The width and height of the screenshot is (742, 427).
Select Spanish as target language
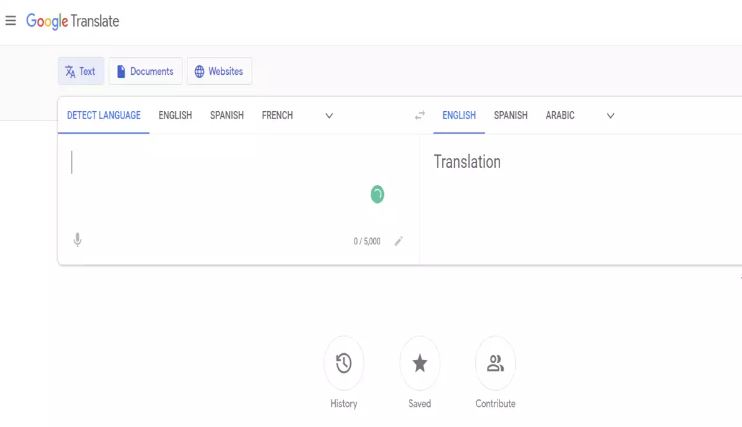click(x=511, y=116)
